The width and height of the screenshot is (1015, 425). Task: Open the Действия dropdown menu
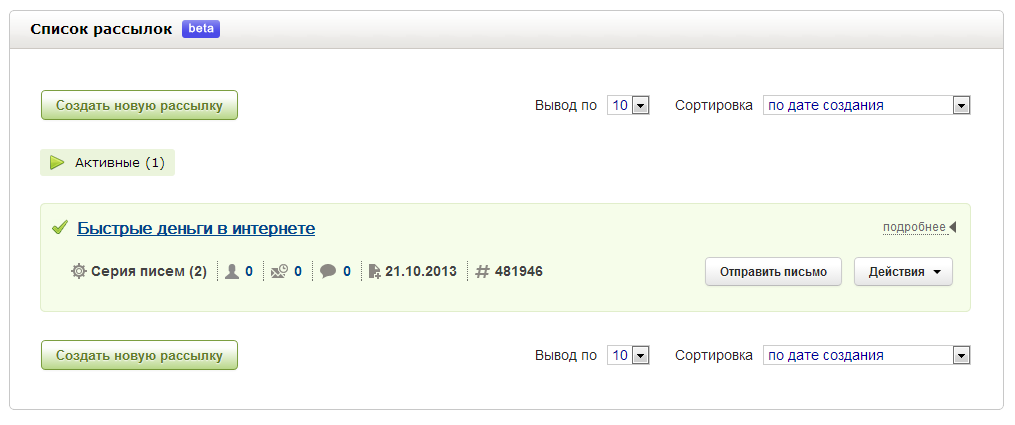[903, 271]
